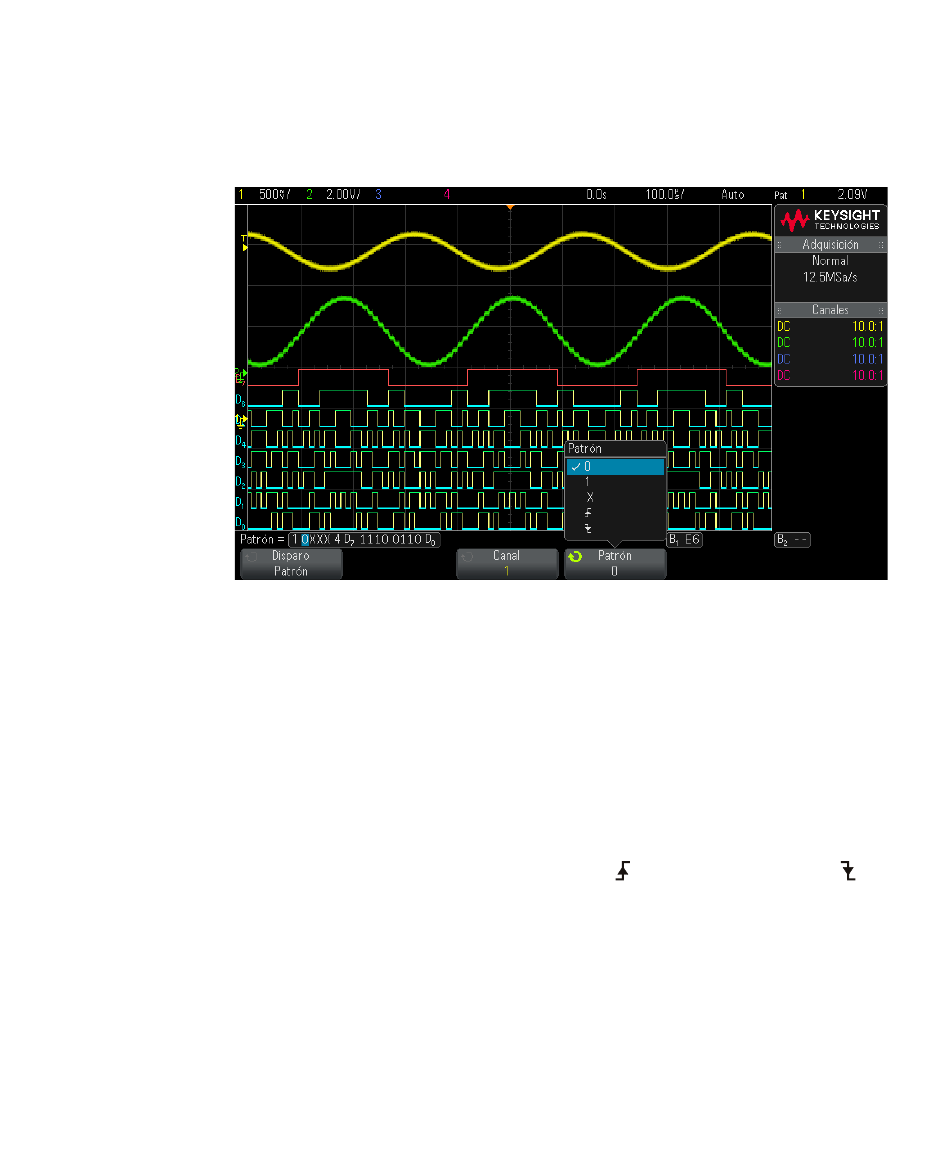The image size is (950, 1165).
Task: Open the Canal 1 softkey
Action: coord(507,563)
